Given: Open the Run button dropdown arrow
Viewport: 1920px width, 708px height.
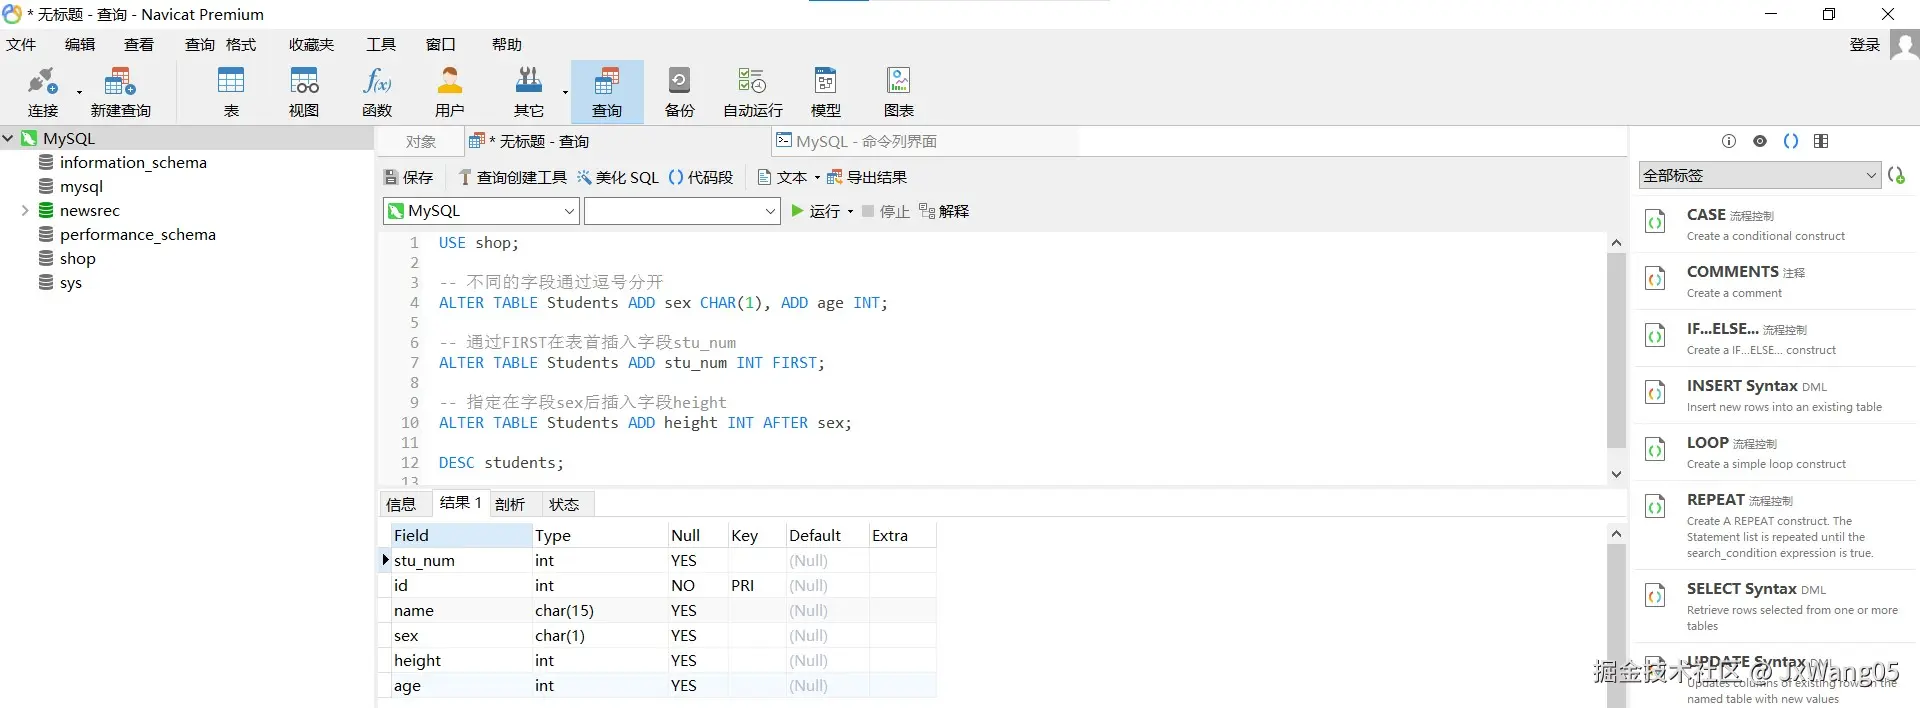Looking at the screenshot, I should click(850, 212).
